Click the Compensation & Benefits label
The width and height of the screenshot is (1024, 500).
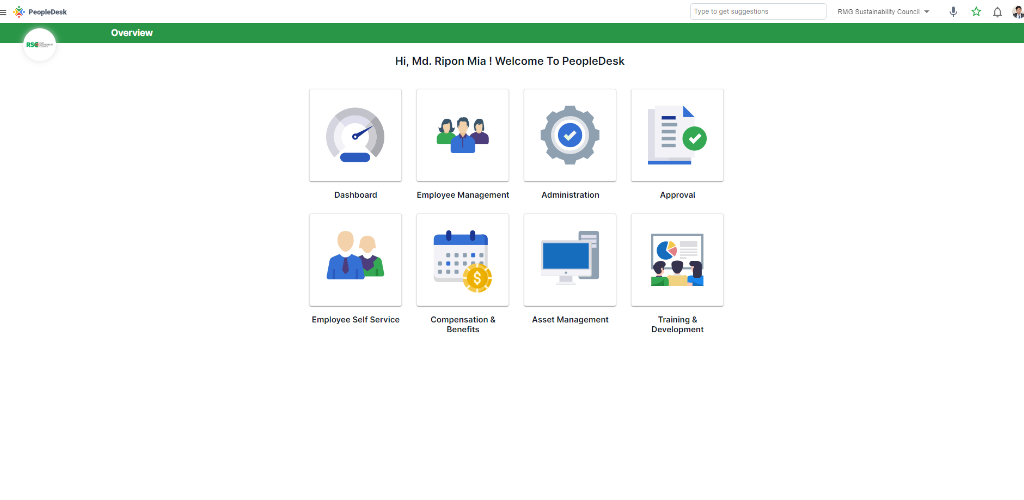point(462,324)
